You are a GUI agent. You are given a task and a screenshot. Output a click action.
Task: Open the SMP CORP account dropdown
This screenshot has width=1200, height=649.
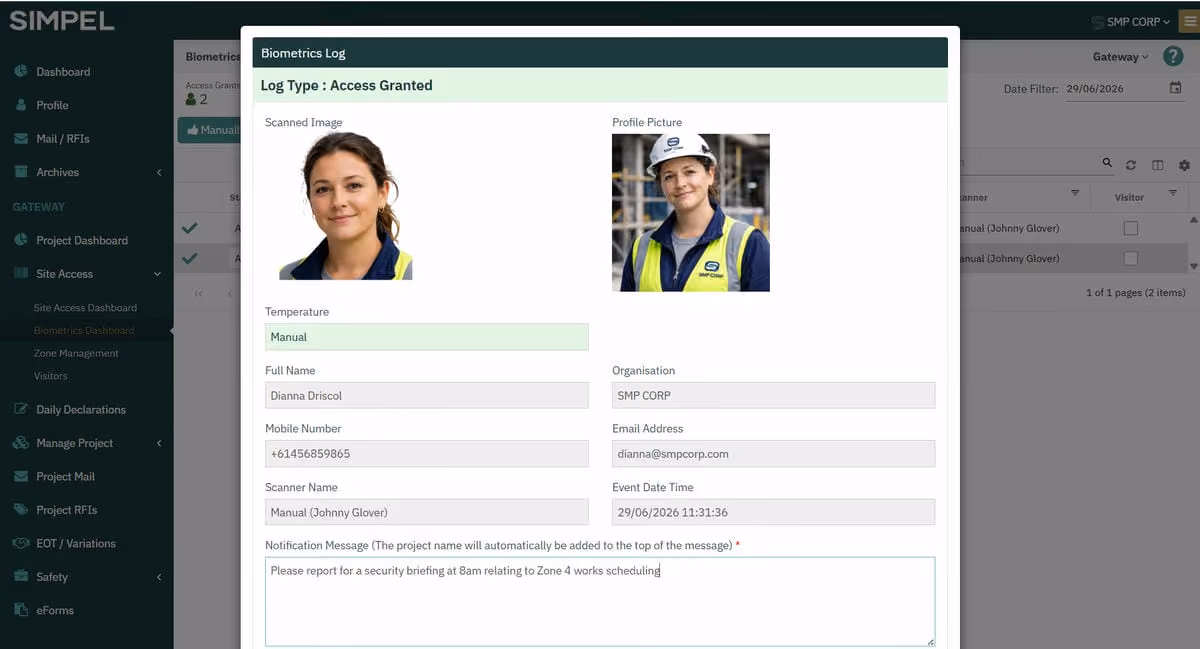coord(1131,21)
